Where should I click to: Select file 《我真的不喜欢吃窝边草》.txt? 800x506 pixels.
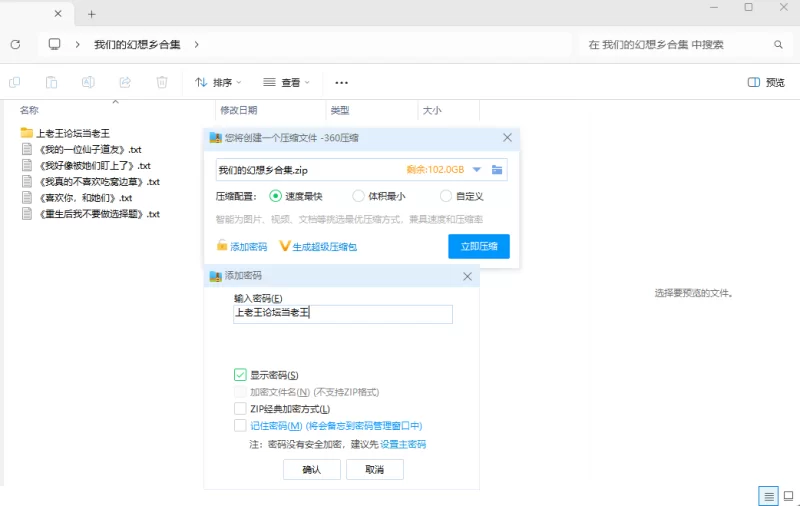coord(99,182)
